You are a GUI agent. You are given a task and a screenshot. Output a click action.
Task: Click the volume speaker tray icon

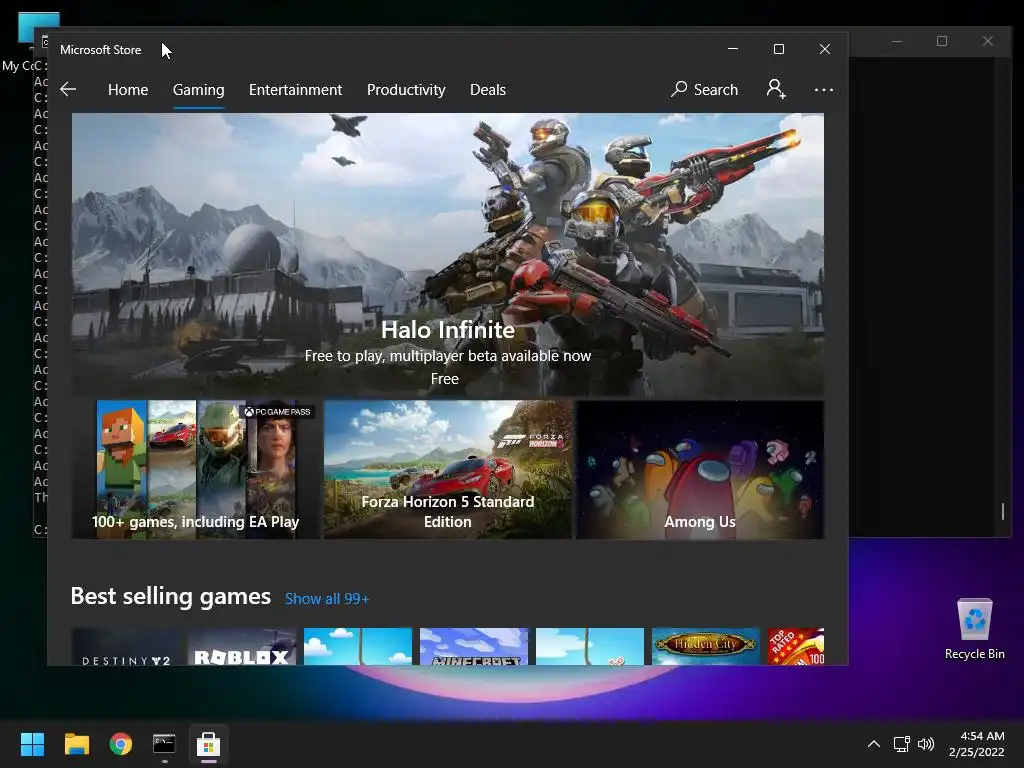tap(926, 744)
